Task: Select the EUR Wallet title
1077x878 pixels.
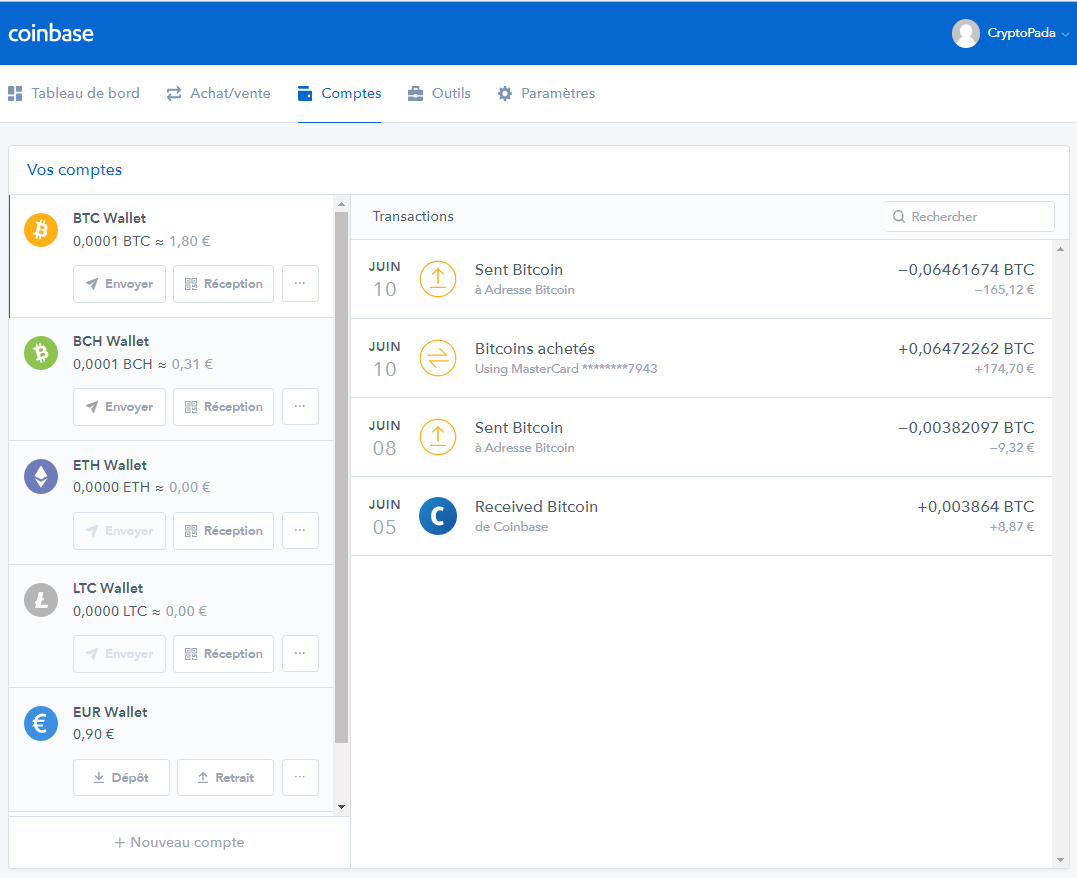Action: pos(110,712)
